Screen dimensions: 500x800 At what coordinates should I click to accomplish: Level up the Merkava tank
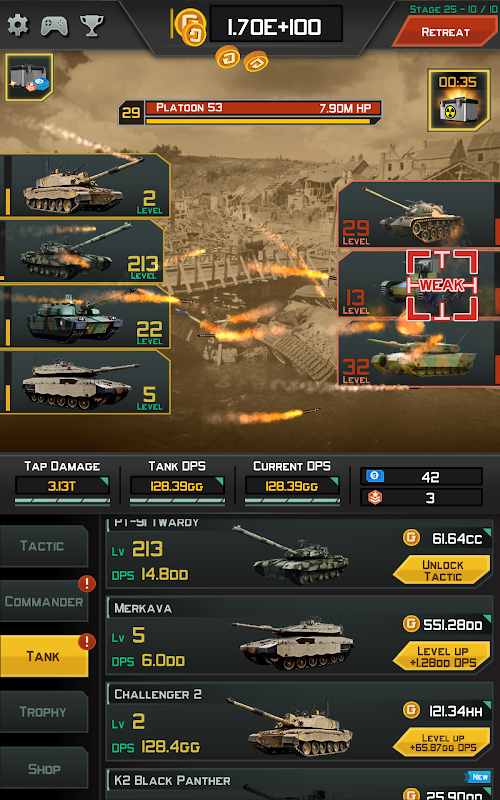tap(442, 657)
